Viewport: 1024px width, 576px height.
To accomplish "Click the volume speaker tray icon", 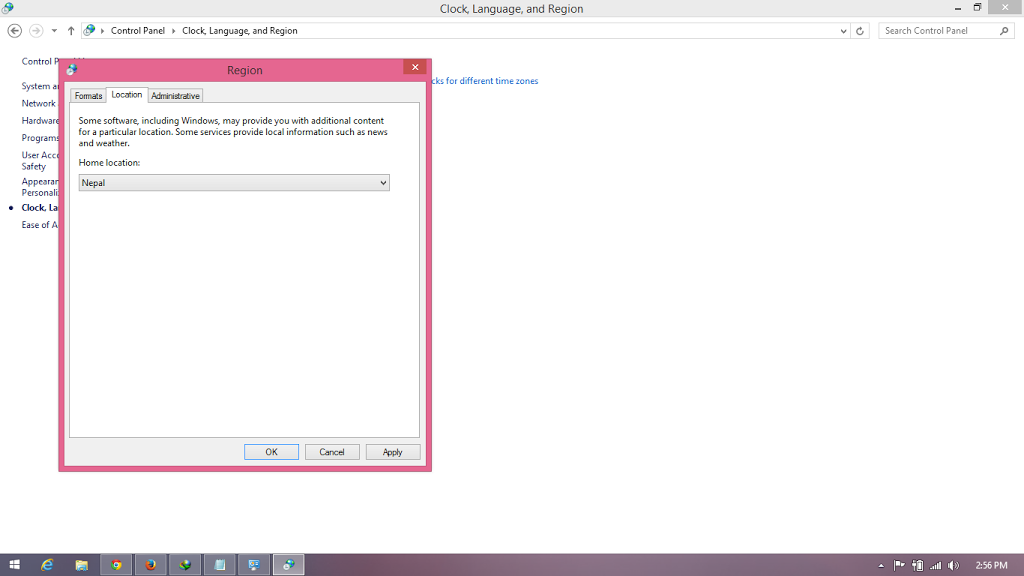I will [x=953, y=565].
